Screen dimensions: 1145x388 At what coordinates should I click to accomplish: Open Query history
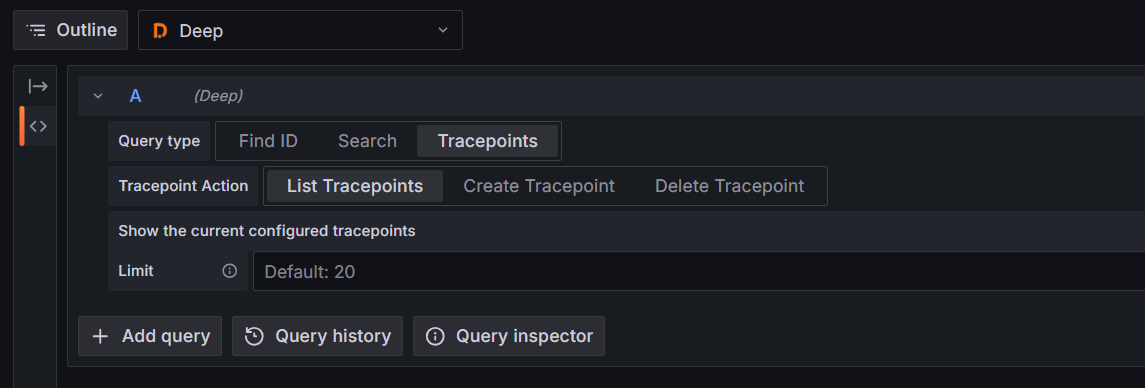click(317, 336)
